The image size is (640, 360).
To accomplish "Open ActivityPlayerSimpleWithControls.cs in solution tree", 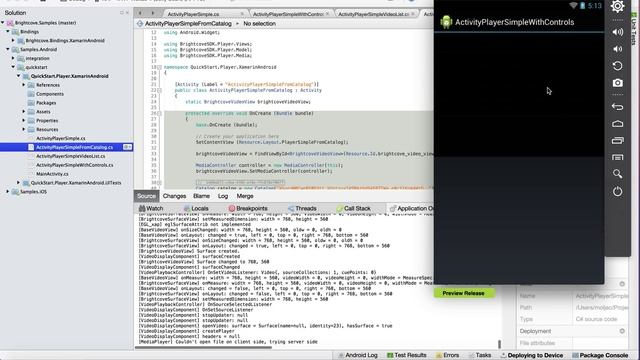I will pos(74,165).
